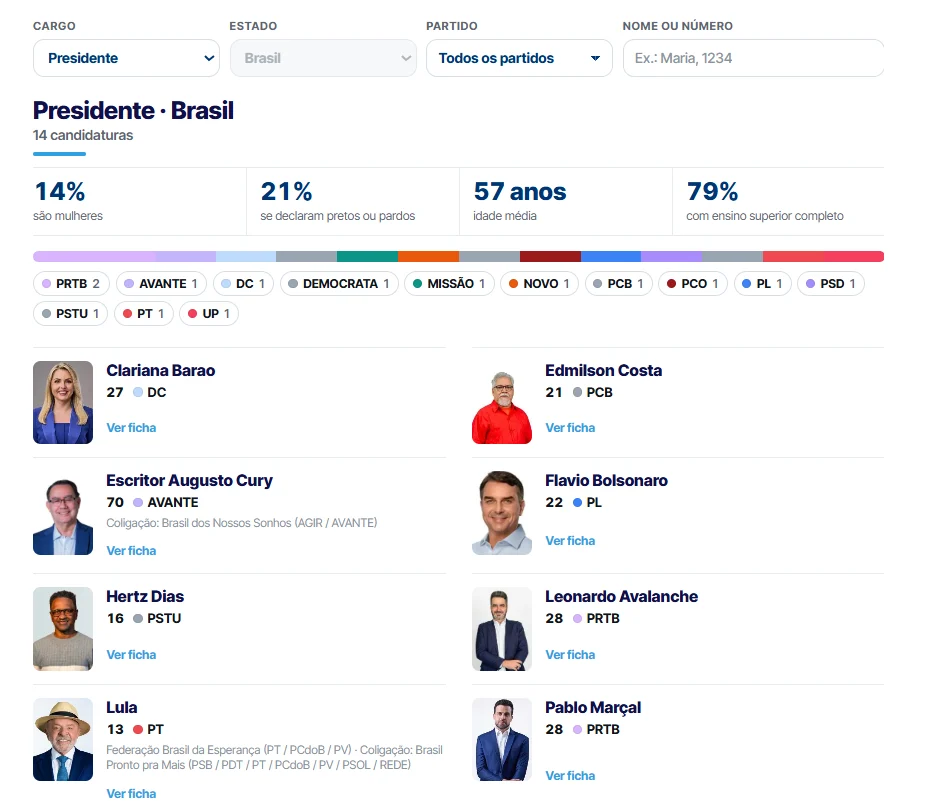Open Ver ficha for Edmilson Costa

click(x=570, y=428)
